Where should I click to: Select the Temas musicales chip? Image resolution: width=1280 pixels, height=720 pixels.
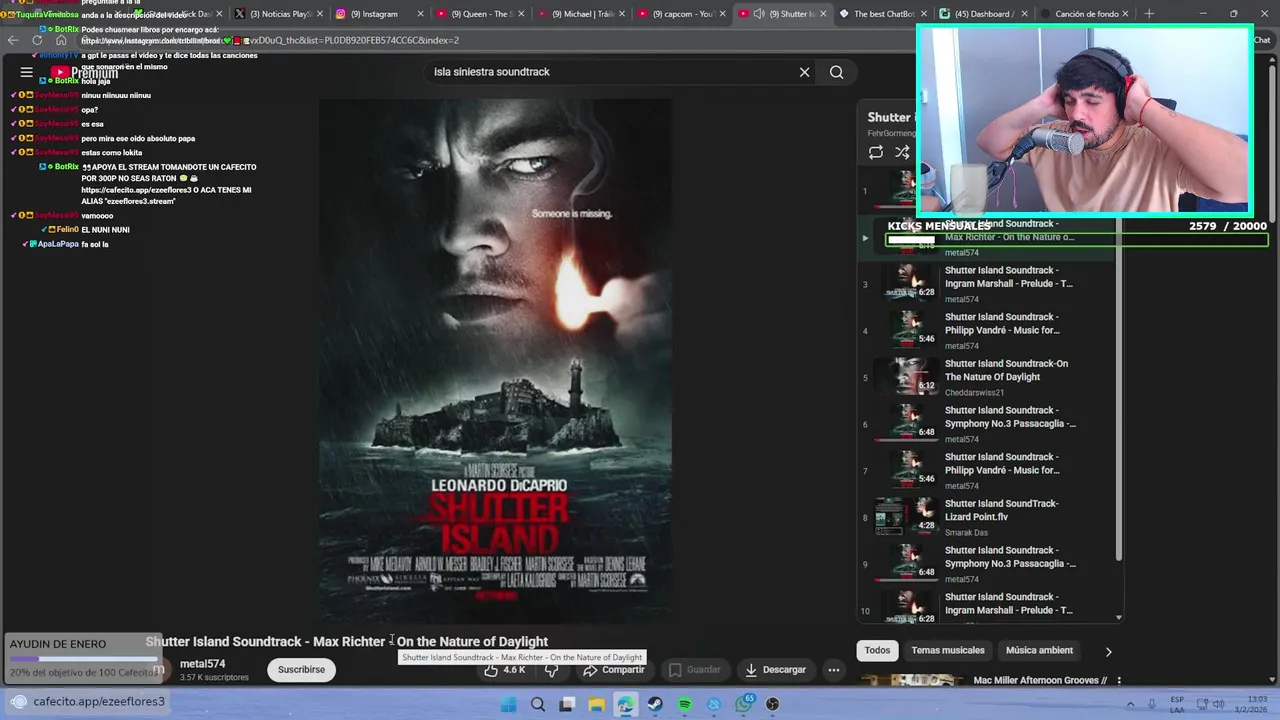(x=948, y=650)
